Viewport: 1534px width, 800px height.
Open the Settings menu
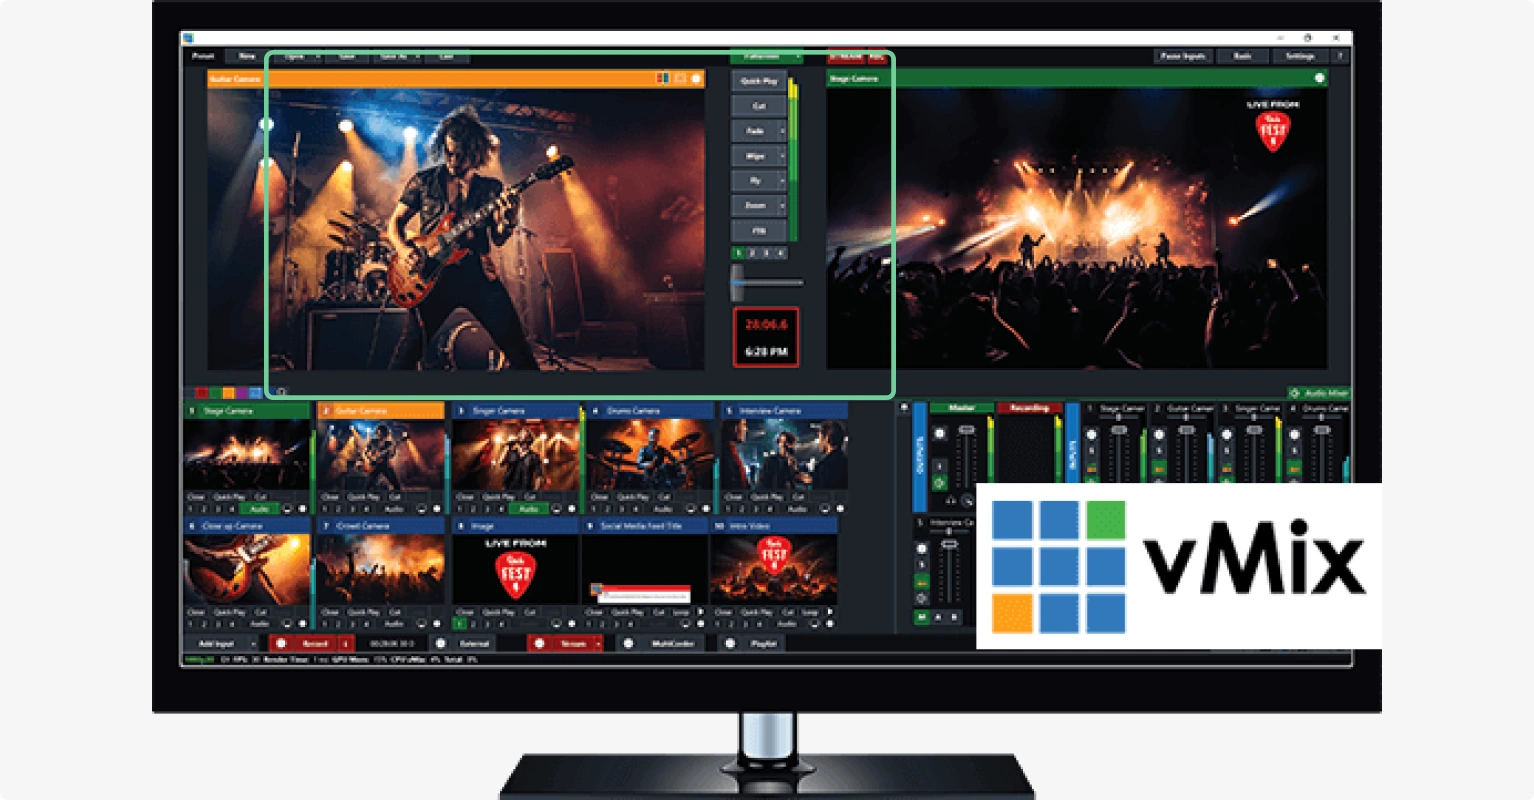point(1300,56)
